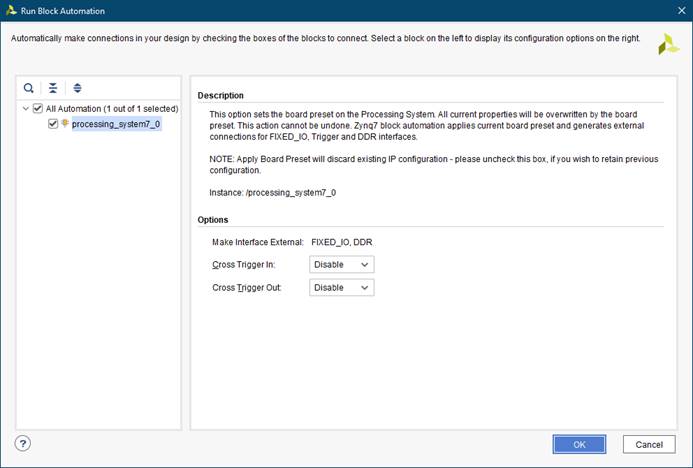Click the Xilinx logo in the top right

tap(667, 44)
